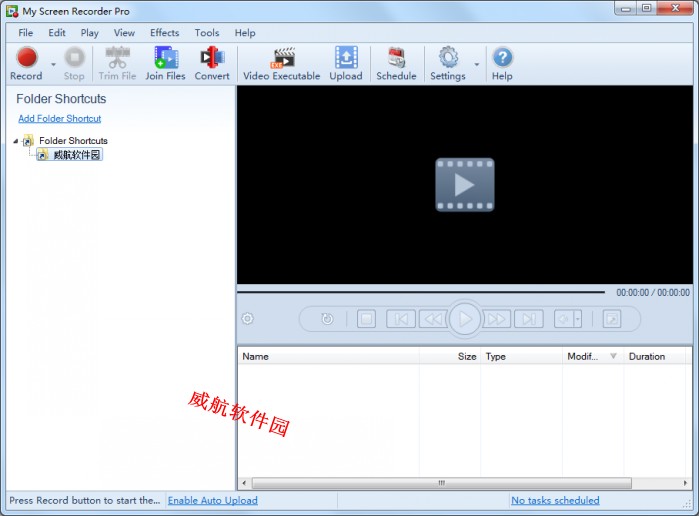Sort file list by Modified column
699x516 pixels.
click(593, 356)
